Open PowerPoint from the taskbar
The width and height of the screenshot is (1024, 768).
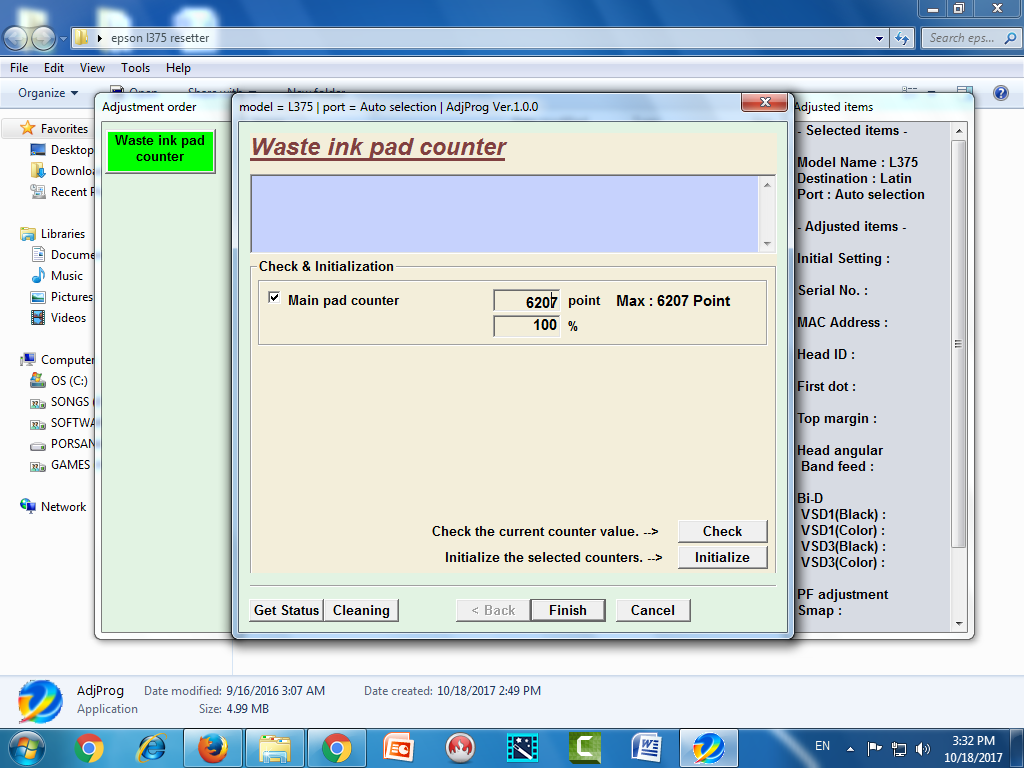[x=397, y=747]
